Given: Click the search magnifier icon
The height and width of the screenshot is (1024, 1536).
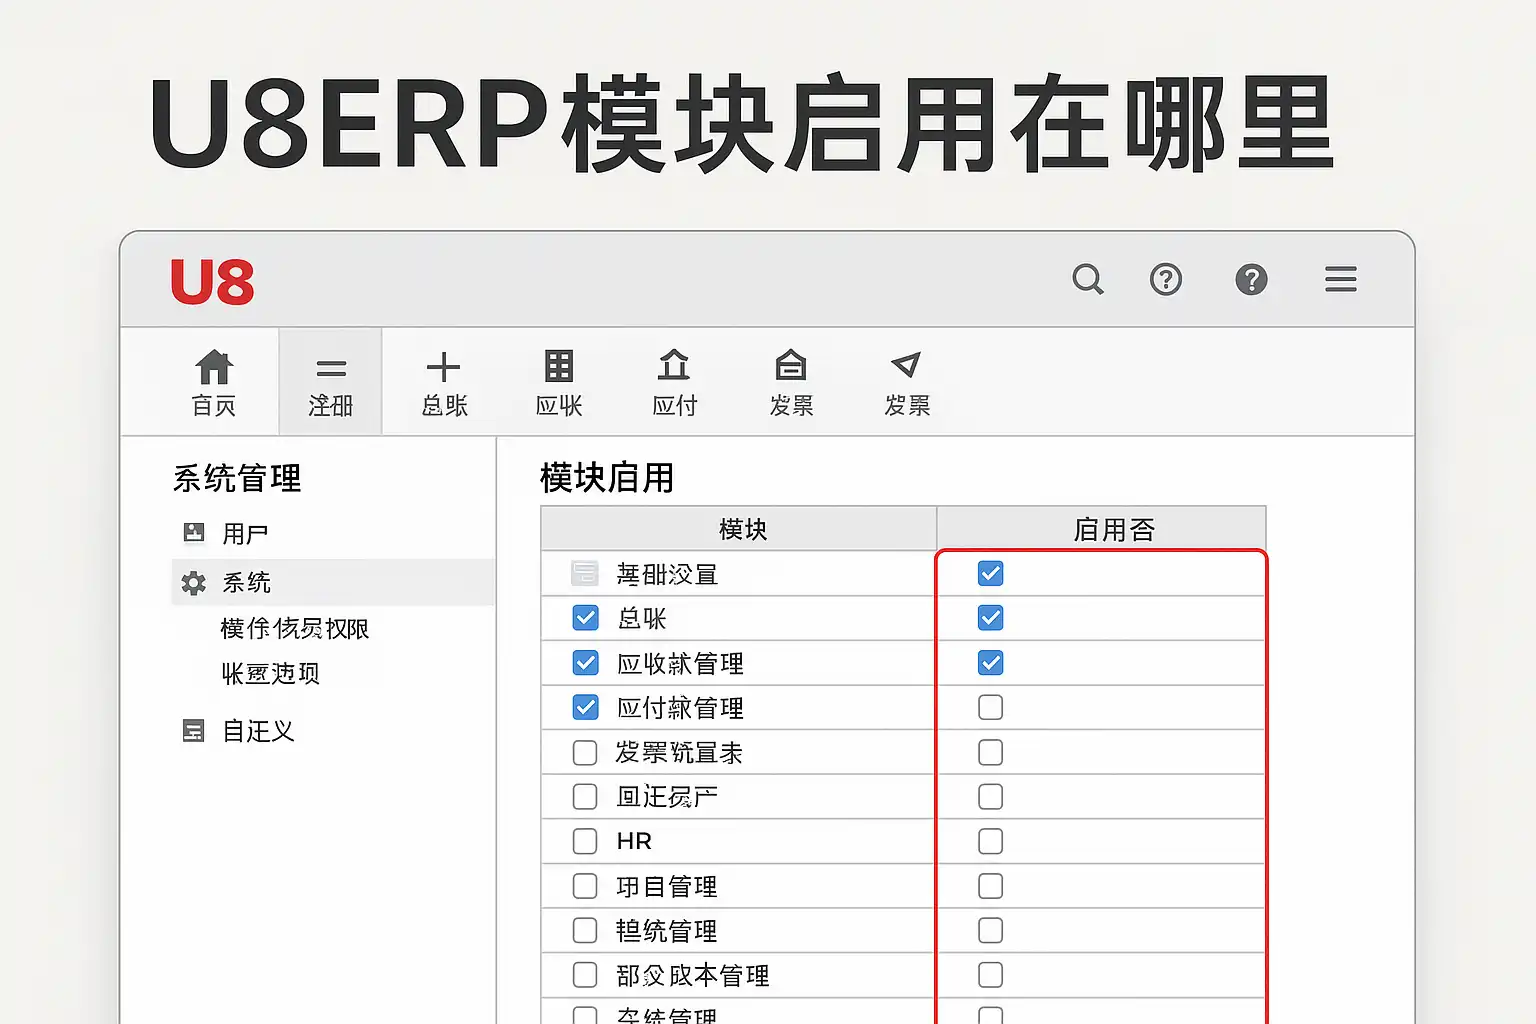Looking at the screenshot, I should click(1088, 279).
